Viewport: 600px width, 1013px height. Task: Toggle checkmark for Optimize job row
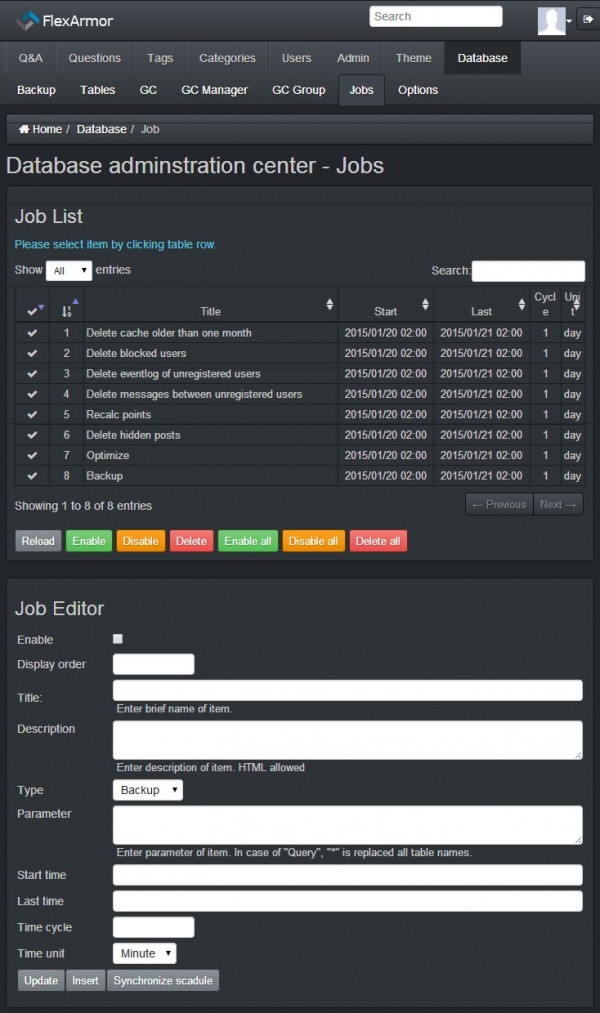coord(32,455)
